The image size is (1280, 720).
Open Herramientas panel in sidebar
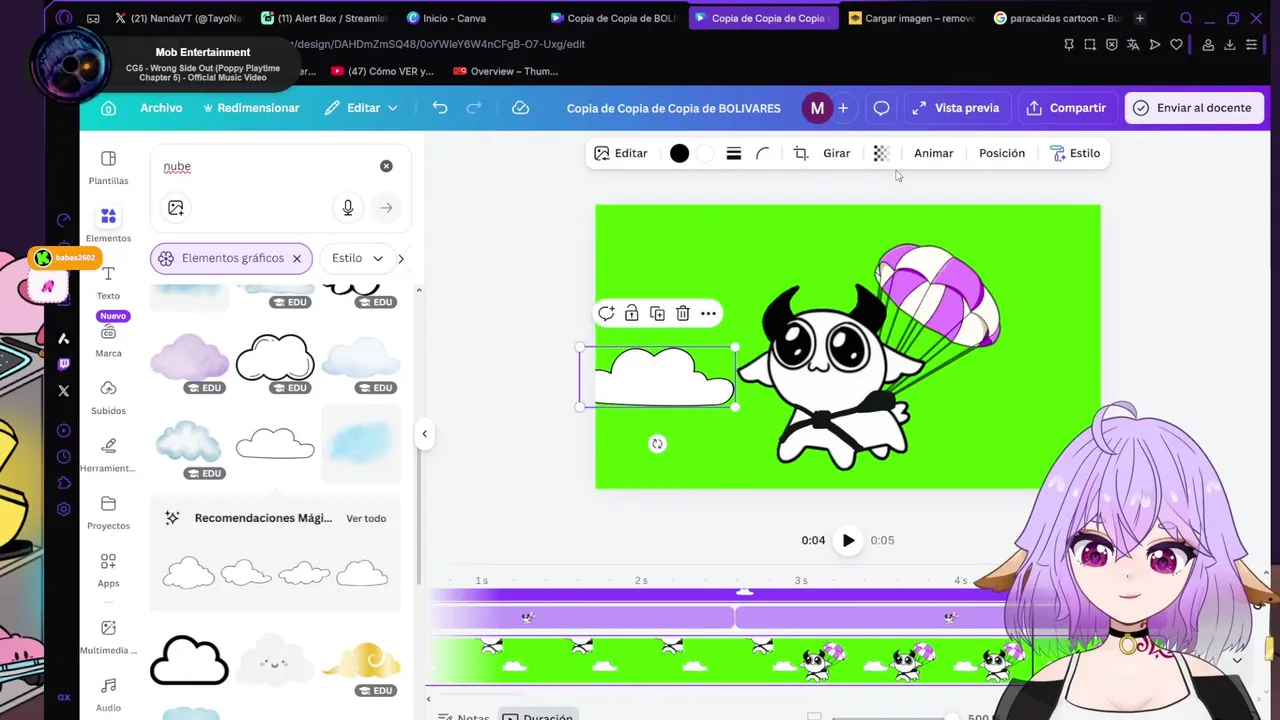pyautogui.click(x=108, y=455)
